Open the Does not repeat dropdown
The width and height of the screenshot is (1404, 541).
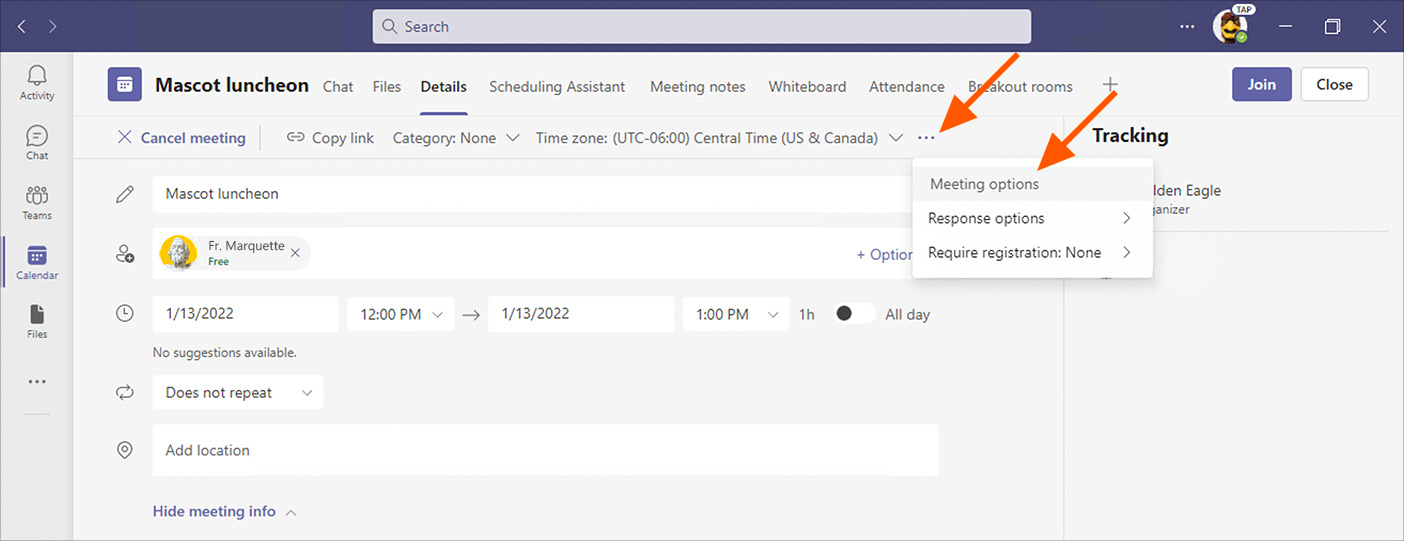tap(238, 393)
